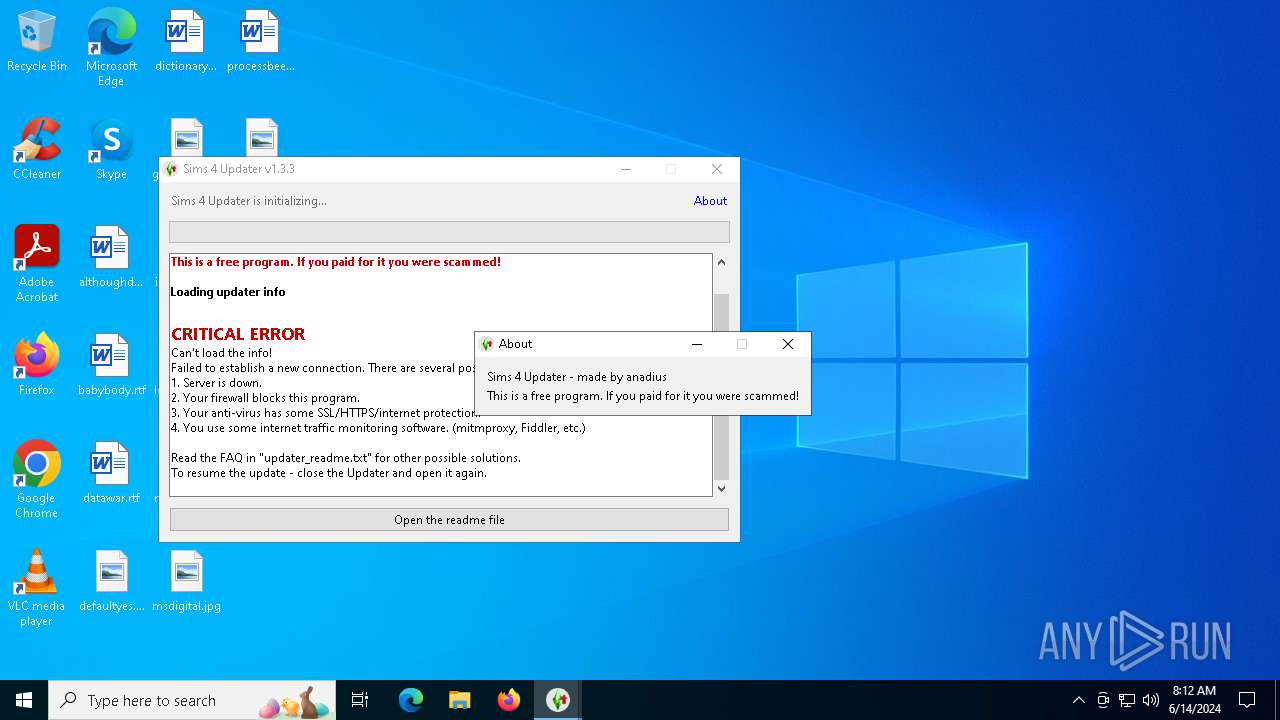Open Edge from the taskbar
1280x720 pixels.
pyautogui.click(x=411, y=700)
